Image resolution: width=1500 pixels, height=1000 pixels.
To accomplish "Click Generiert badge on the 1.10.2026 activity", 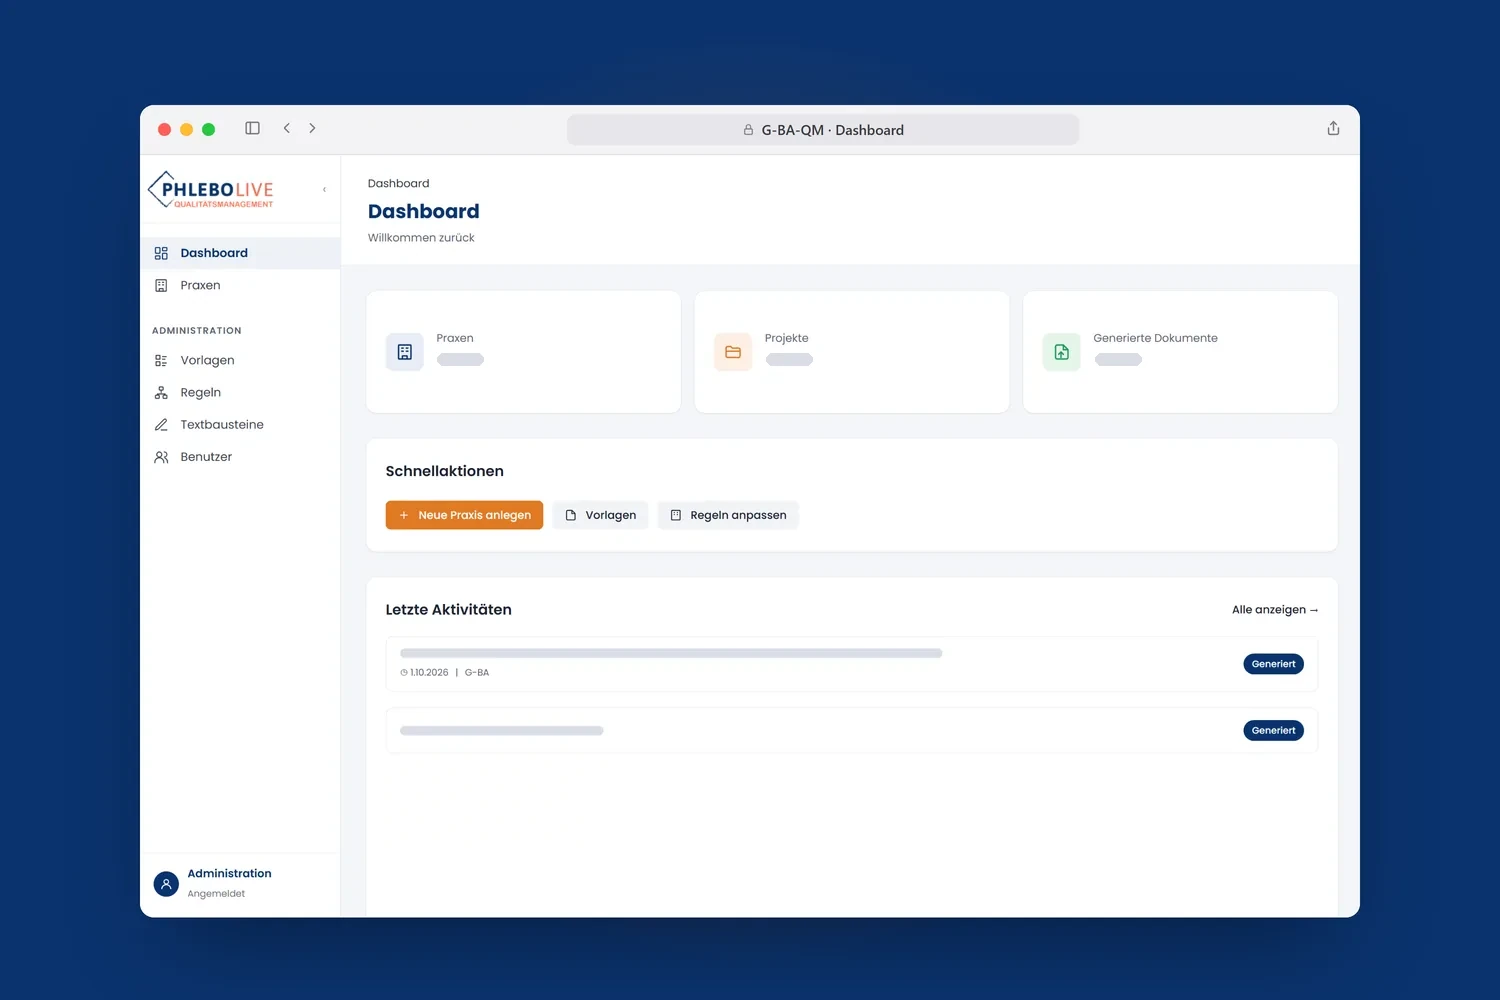I will [1273, 664].
